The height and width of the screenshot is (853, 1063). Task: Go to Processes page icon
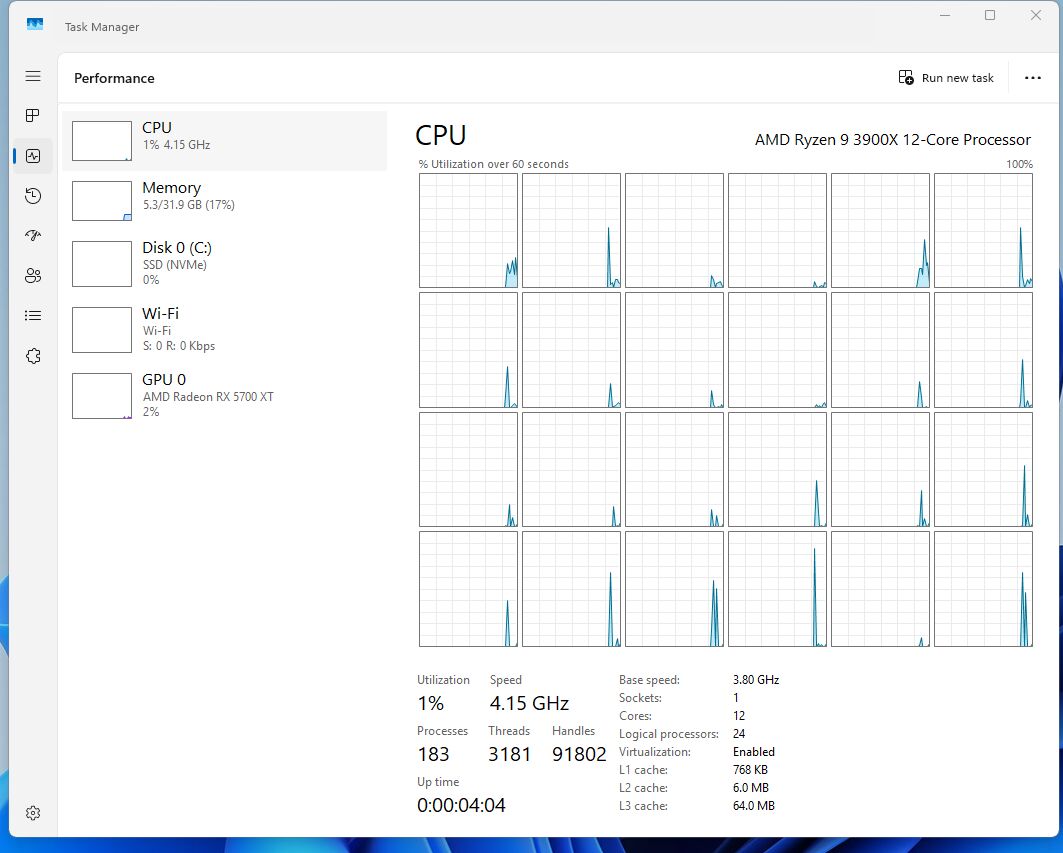(33, 115)
